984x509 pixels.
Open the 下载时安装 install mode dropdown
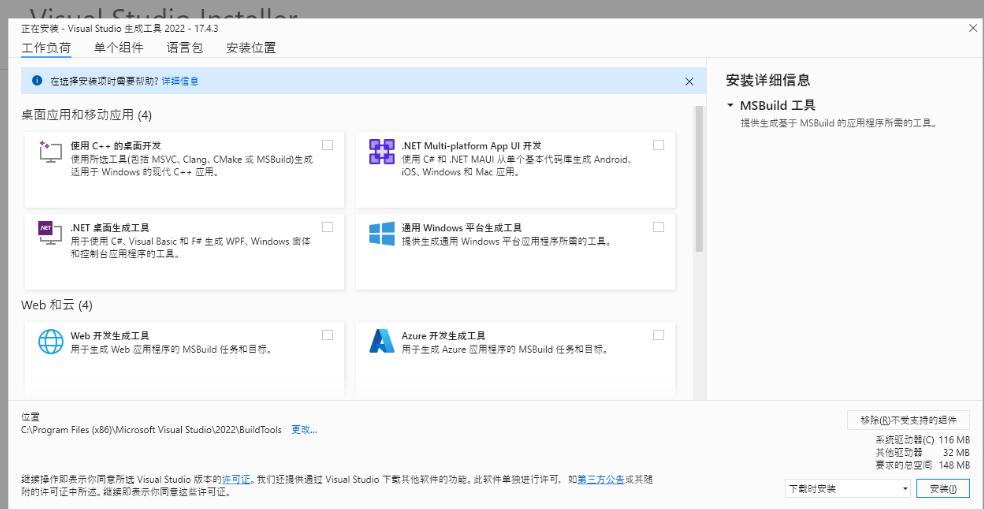(848, 488)
